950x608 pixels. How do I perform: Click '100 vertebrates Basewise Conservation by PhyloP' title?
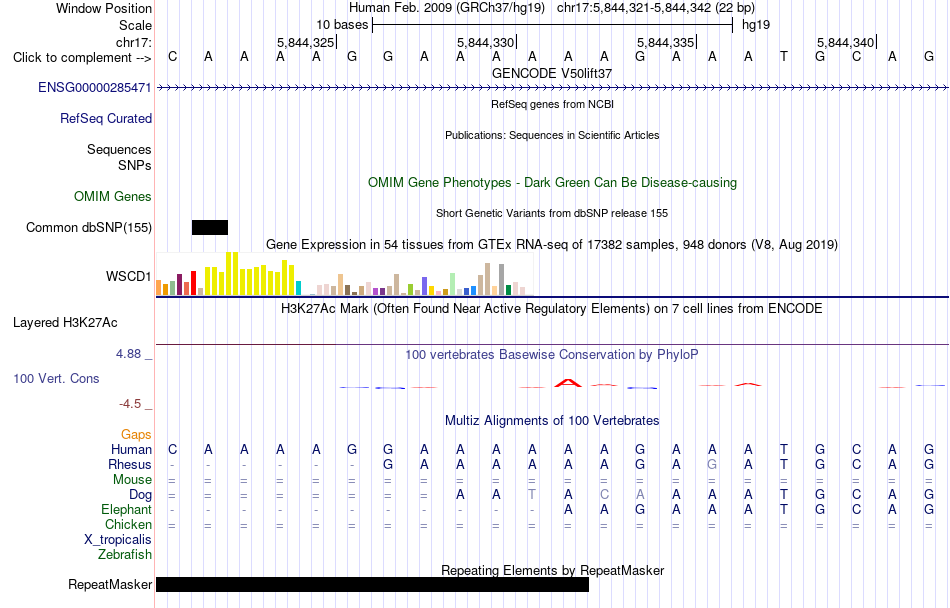tap(552, 355)
